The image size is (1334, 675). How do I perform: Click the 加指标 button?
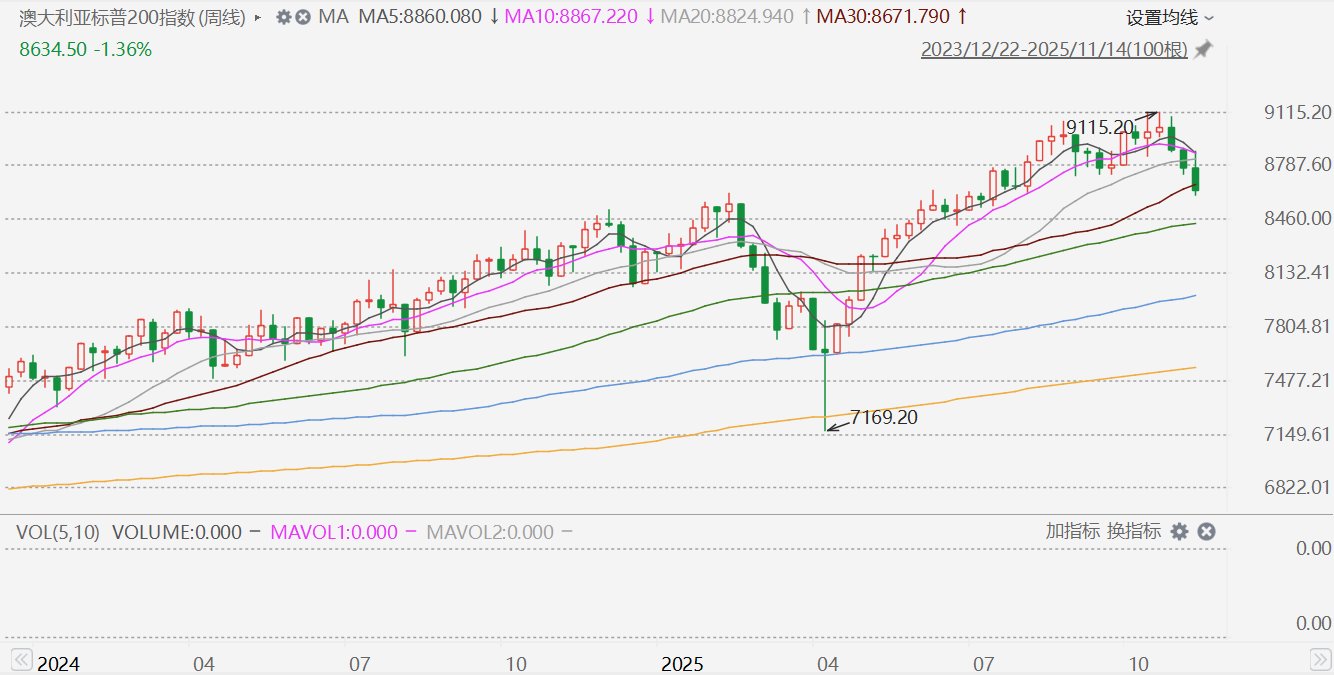pyautogui.click(x=1072, y=531)
